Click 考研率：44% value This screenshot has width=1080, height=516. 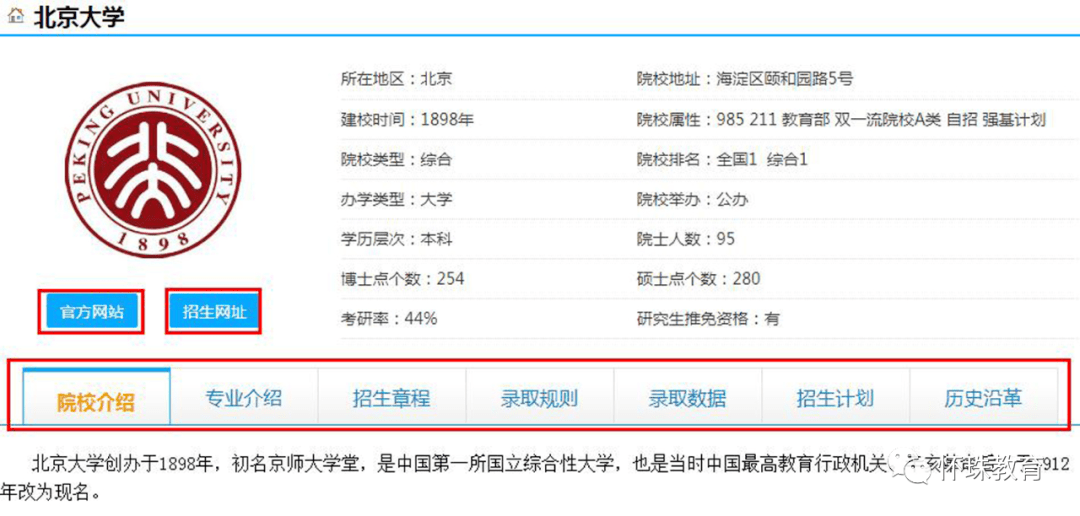(388, 319)
